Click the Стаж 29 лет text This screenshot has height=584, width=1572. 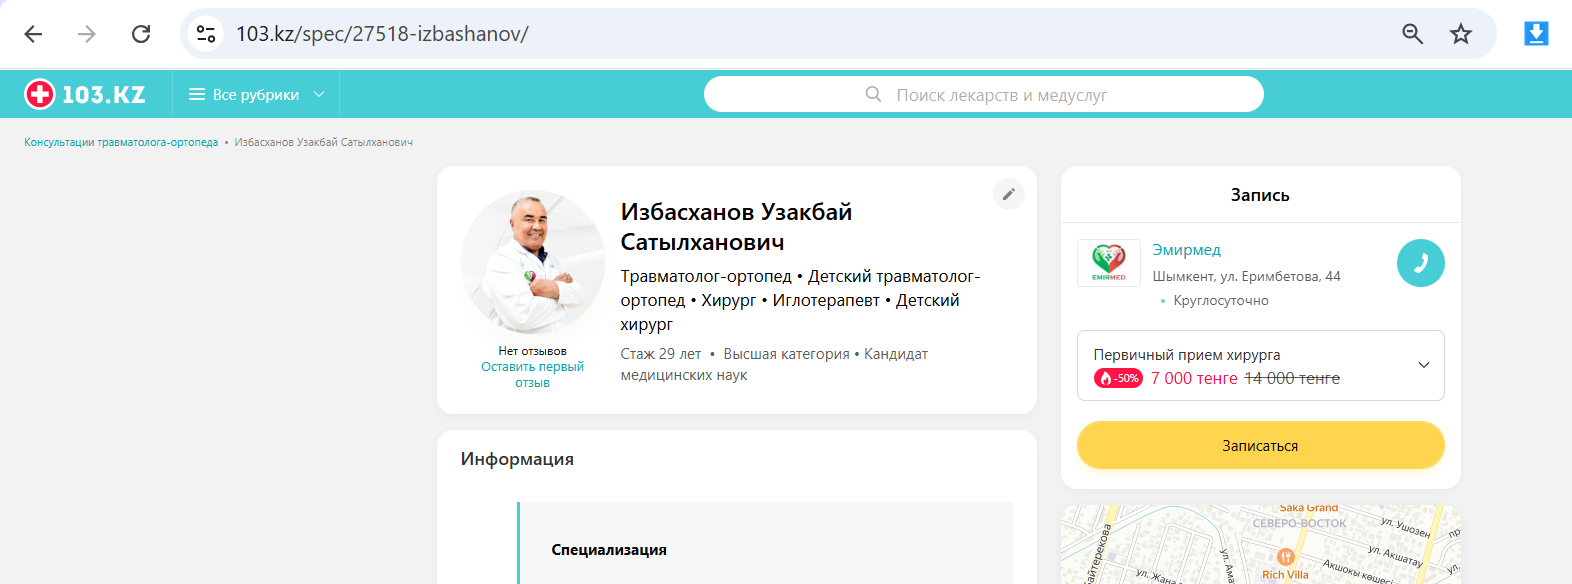661,354
